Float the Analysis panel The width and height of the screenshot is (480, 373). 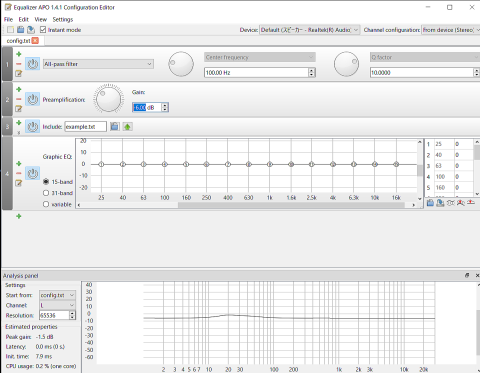467,275
